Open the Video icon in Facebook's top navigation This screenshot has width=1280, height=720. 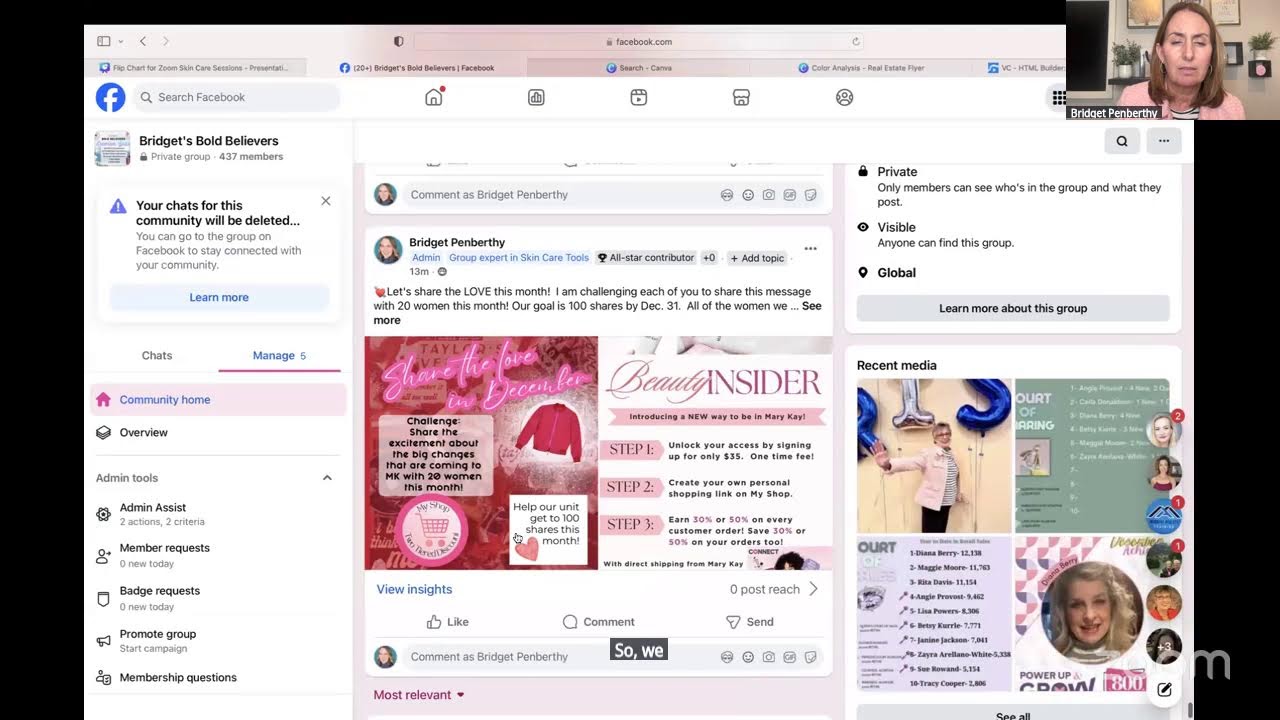639,97
